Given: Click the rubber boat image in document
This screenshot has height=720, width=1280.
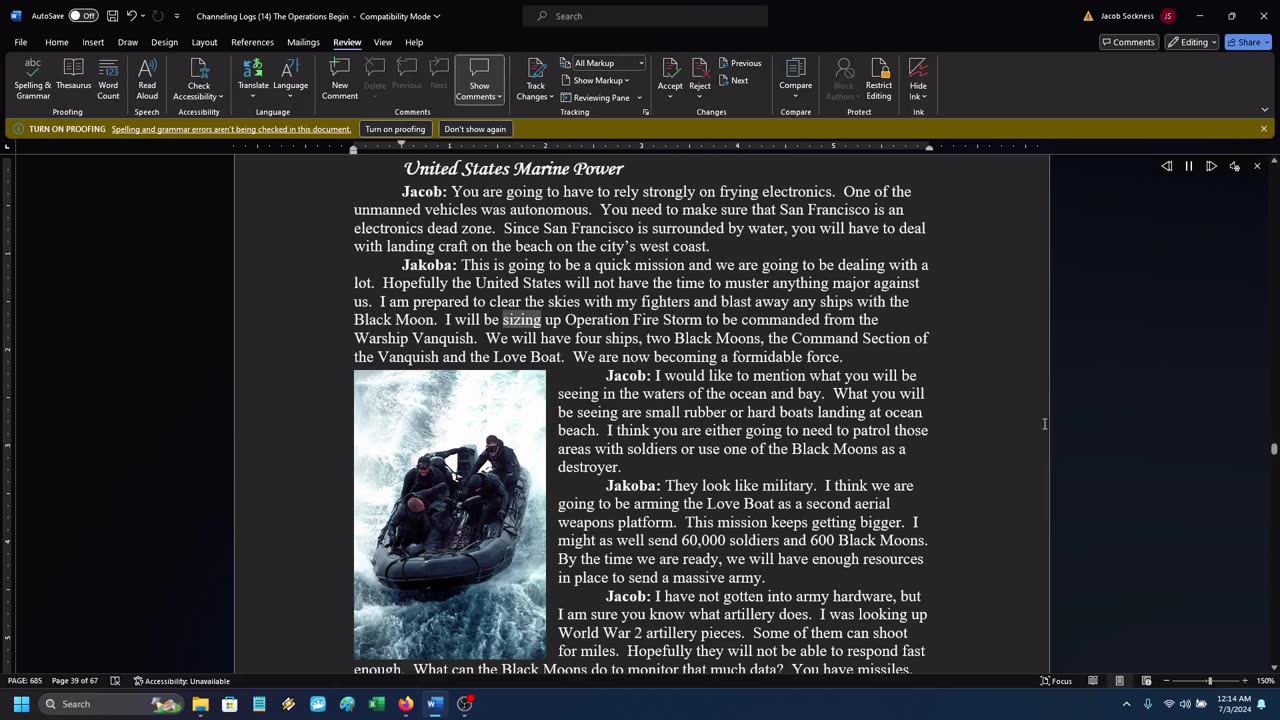Looking at the screenshot, I should click(450, 515).
